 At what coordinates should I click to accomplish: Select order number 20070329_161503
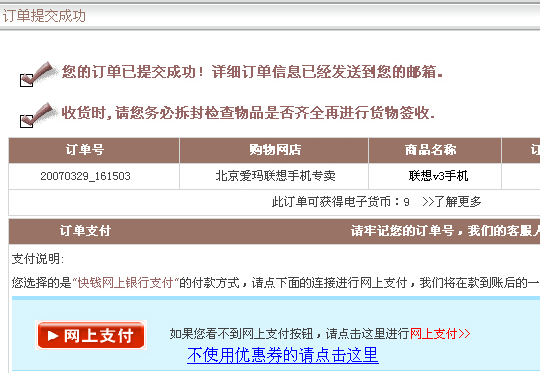coord(85,176)
